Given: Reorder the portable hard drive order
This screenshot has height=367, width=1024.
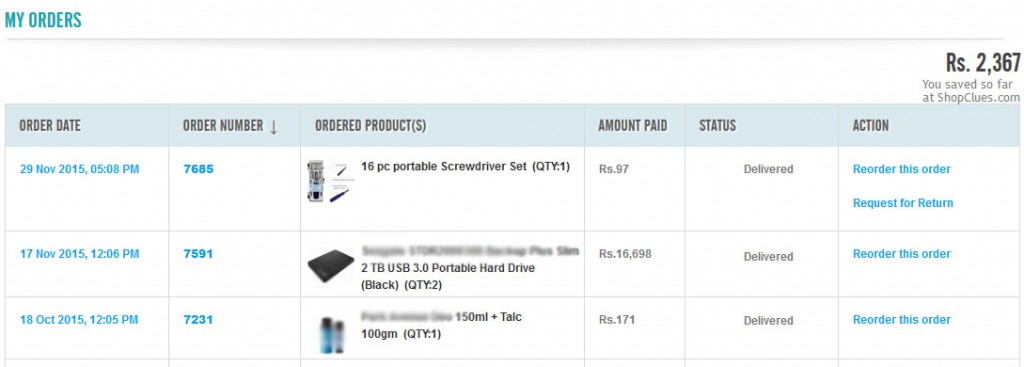Looking at the screenshot, I should click(902, 254).
